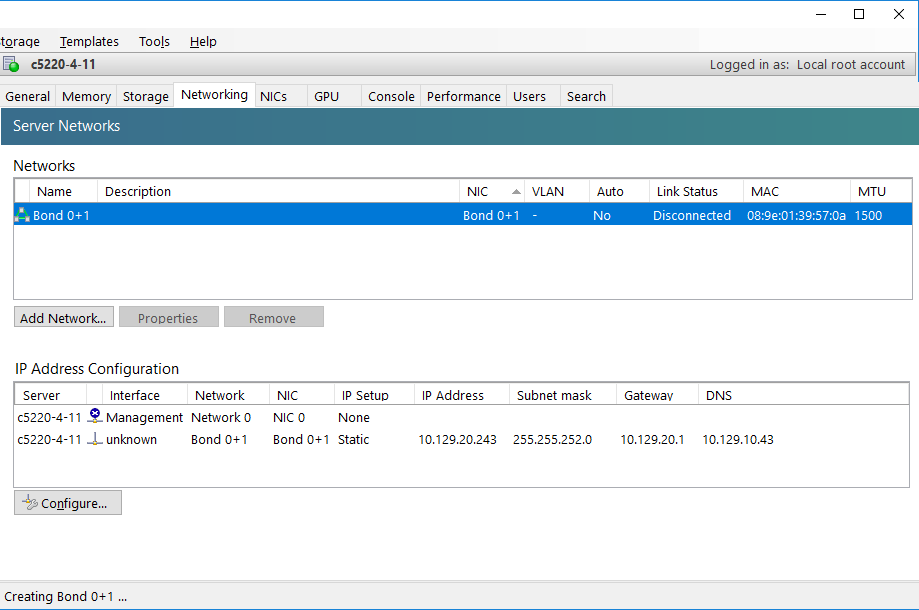The height and width of the screenshot is (610, 919).
Task: Sort networks by the NIC column arrow
Action: coord(516,191)
